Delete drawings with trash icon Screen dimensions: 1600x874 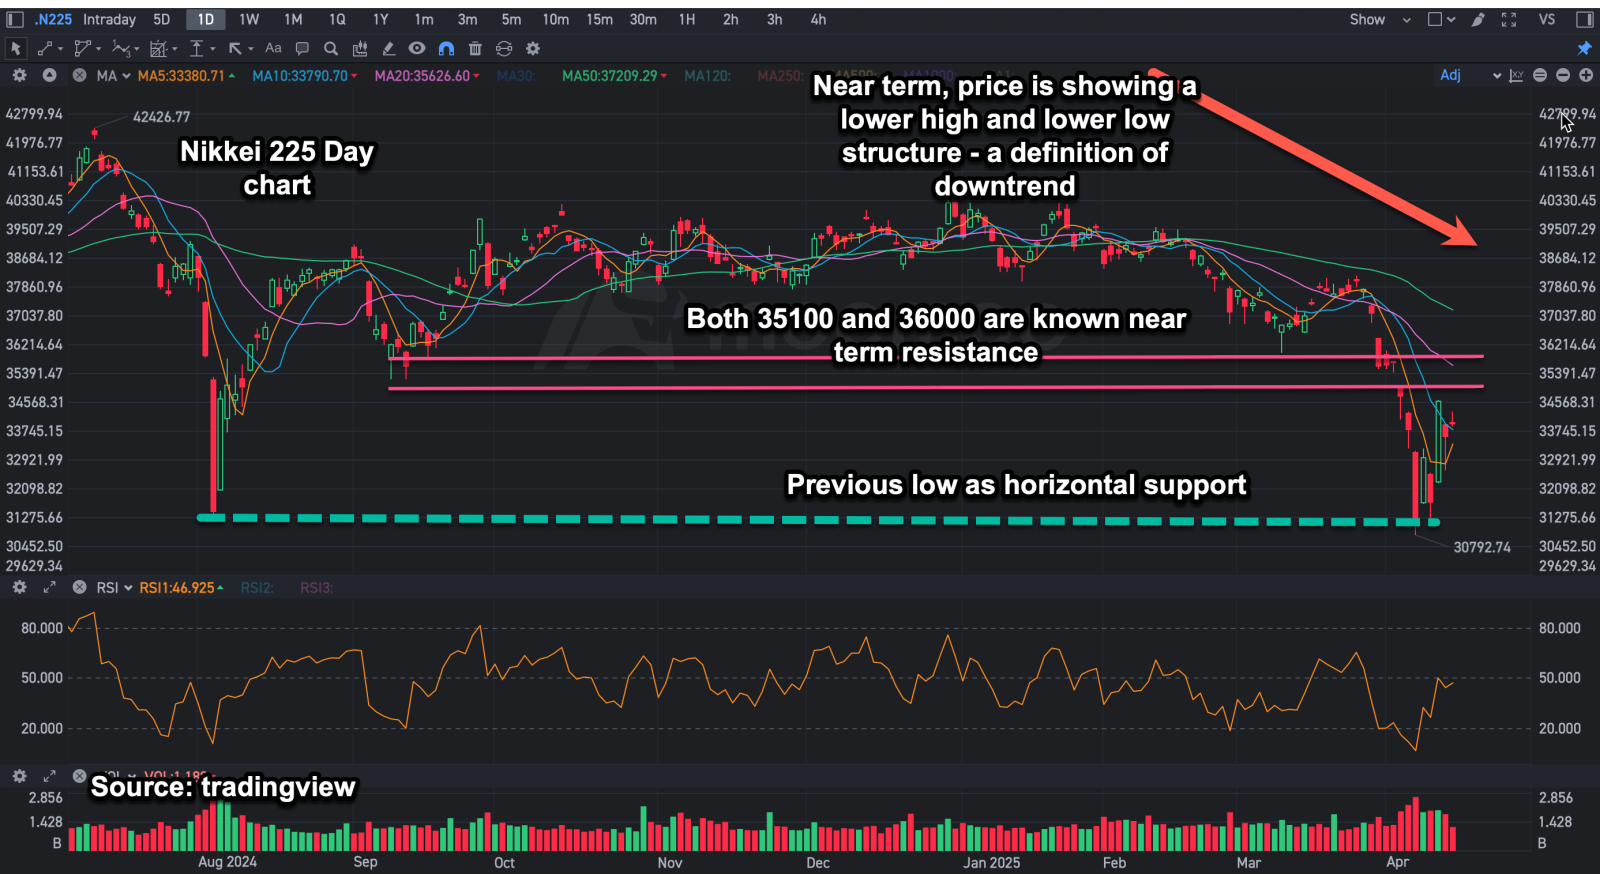475,48
